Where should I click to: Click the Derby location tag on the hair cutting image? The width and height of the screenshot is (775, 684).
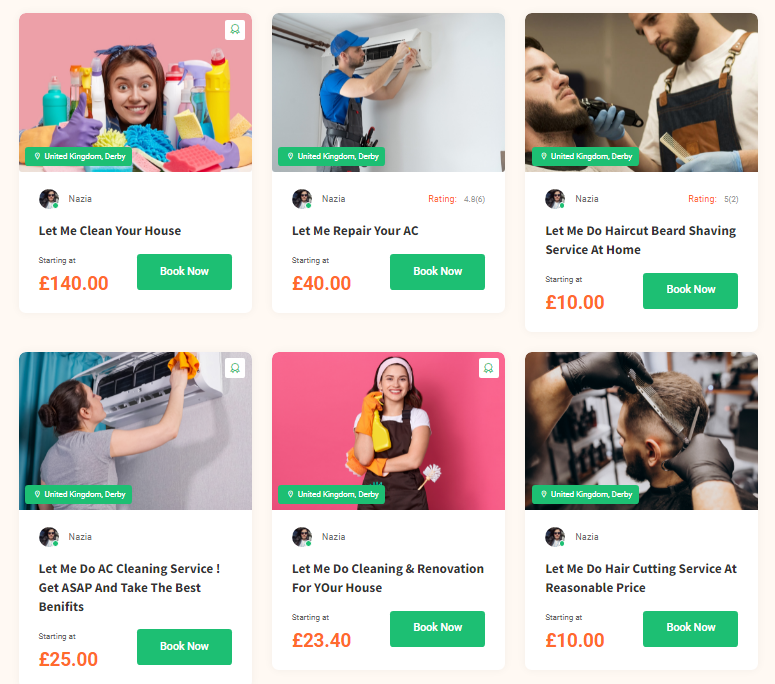click(584, 494)
